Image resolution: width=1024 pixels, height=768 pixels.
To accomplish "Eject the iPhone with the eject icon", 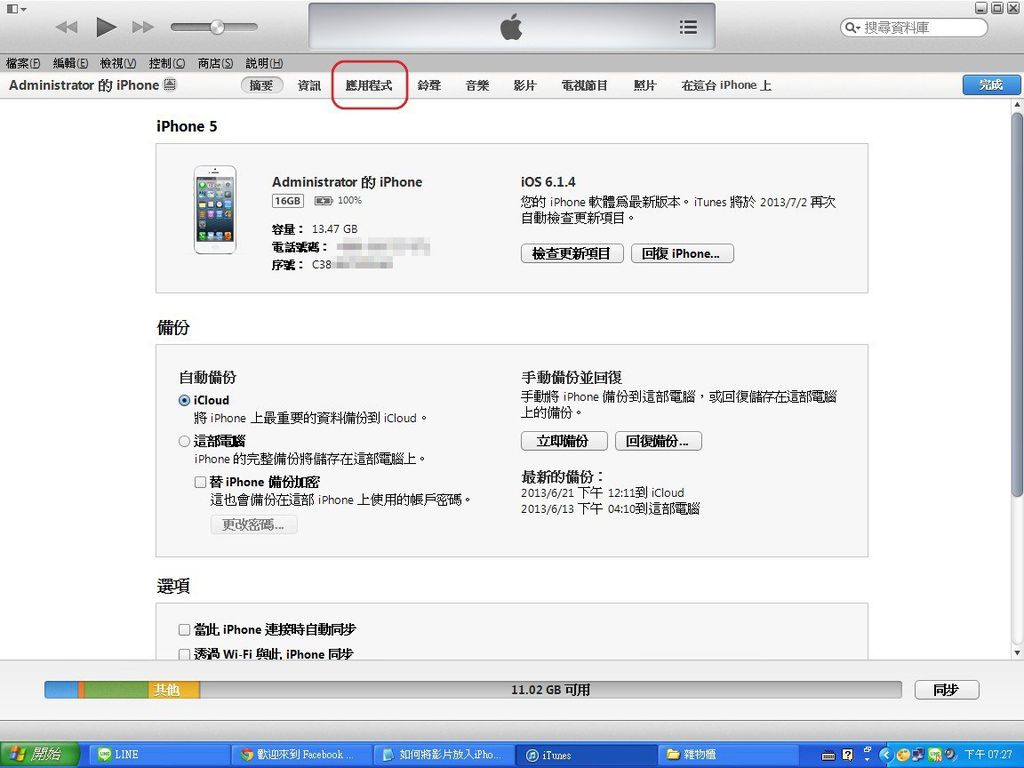I will [x=170, y=84].
